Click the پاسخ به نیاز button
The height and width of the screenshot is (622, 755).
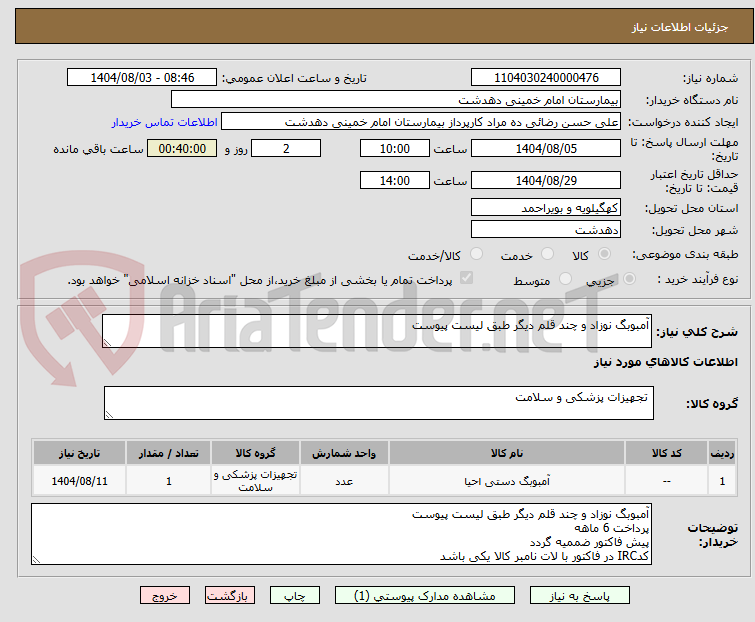580,596
